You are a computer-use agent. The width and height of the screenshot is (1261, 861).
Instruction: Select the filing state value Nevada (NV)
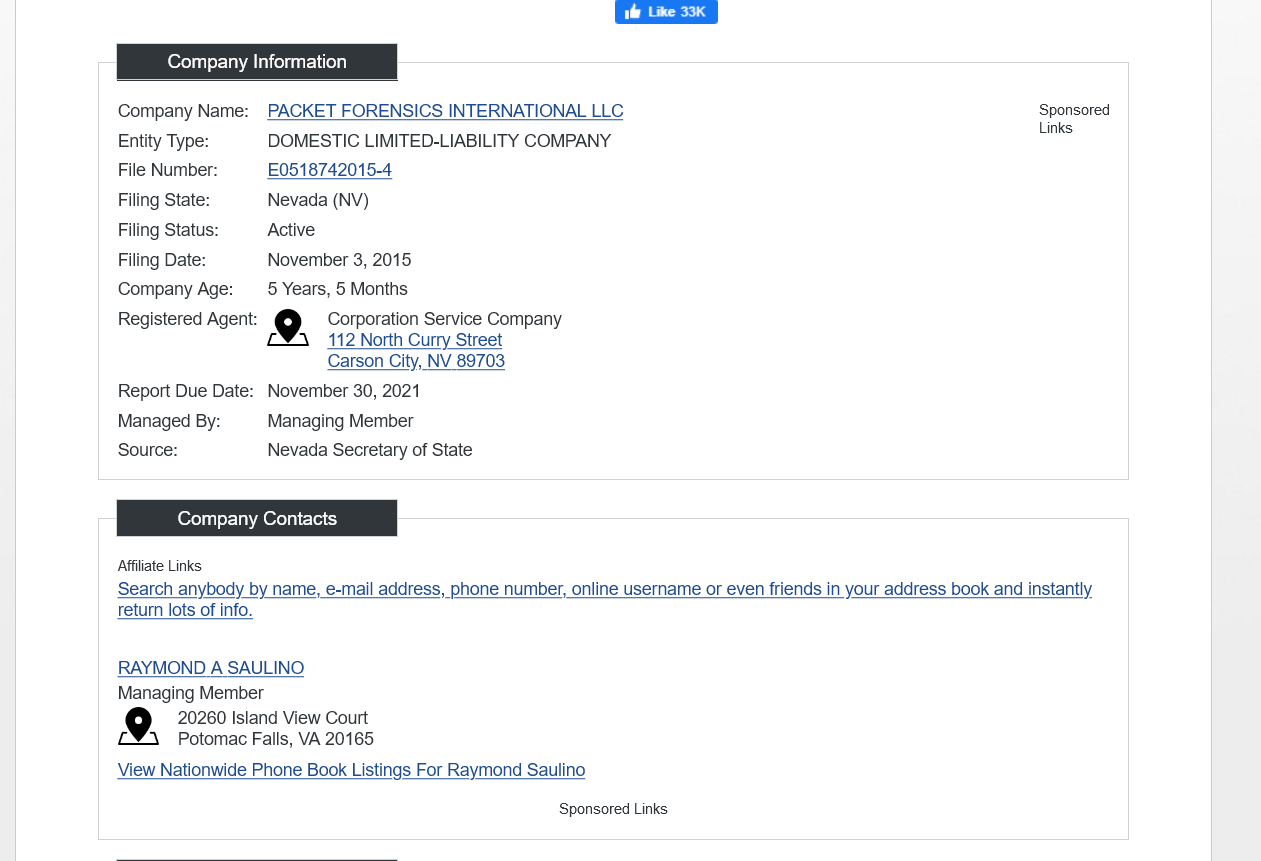point(318,200)
